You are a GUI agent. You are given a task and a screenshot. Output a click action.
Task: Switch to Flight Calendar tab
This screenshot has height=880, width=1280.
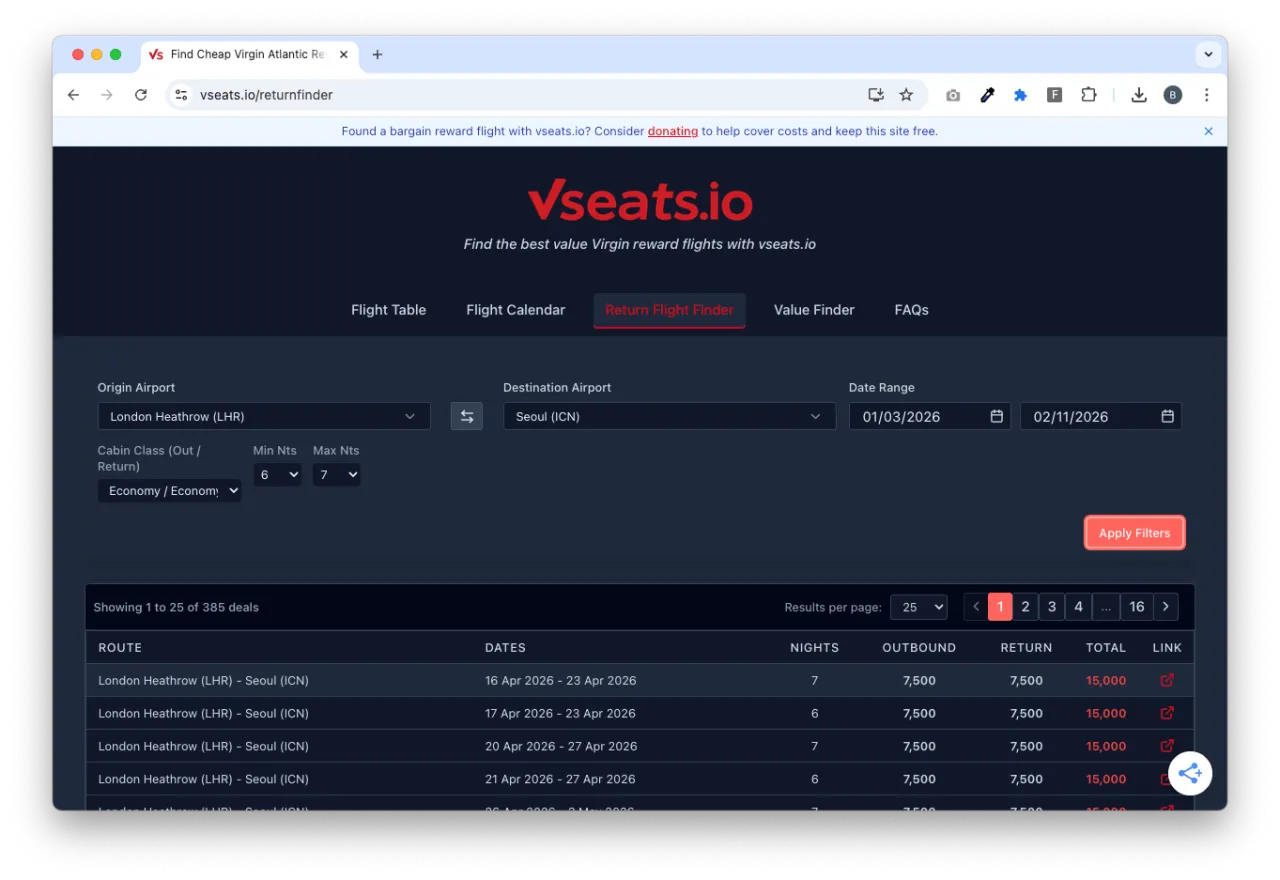[515, 310]
